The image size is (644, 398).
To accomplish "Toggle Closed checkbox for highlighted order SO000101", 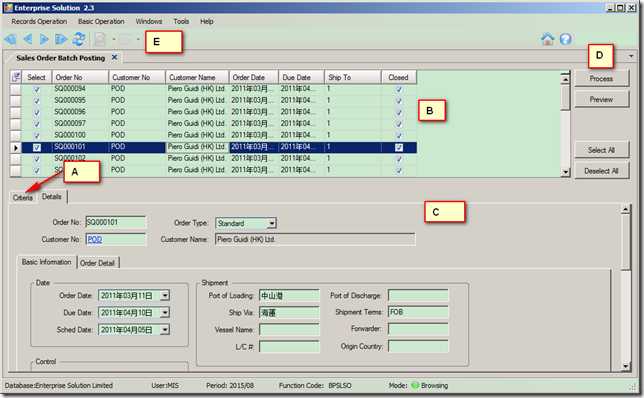I will [398, 147].
